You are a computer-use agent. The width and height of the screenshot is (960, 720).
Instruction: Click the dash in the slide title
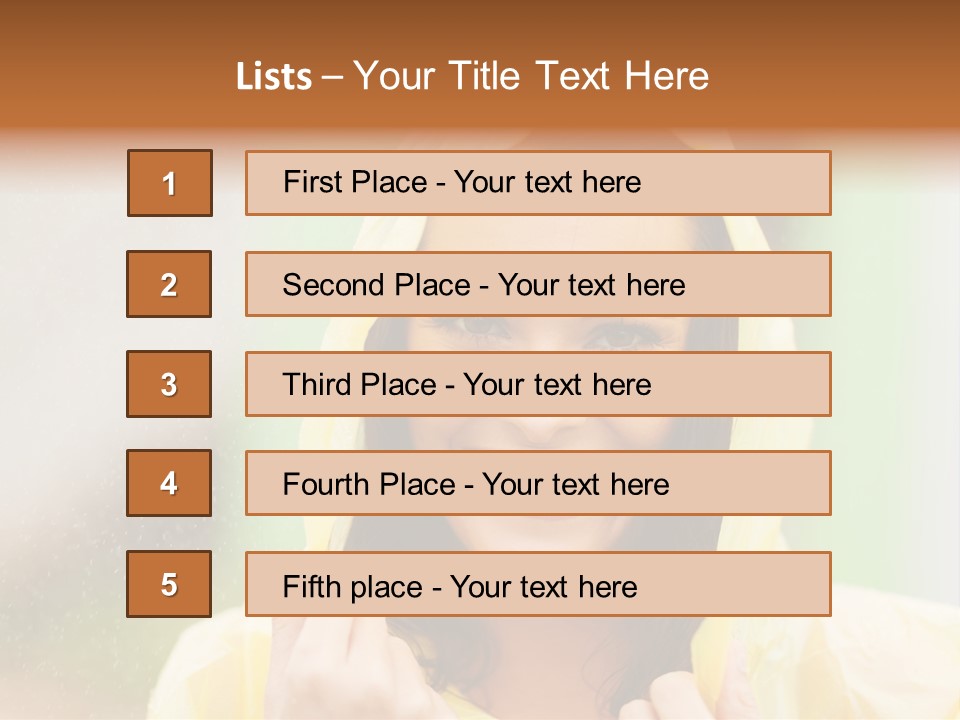pyautogui.click(x=333, y=77)
